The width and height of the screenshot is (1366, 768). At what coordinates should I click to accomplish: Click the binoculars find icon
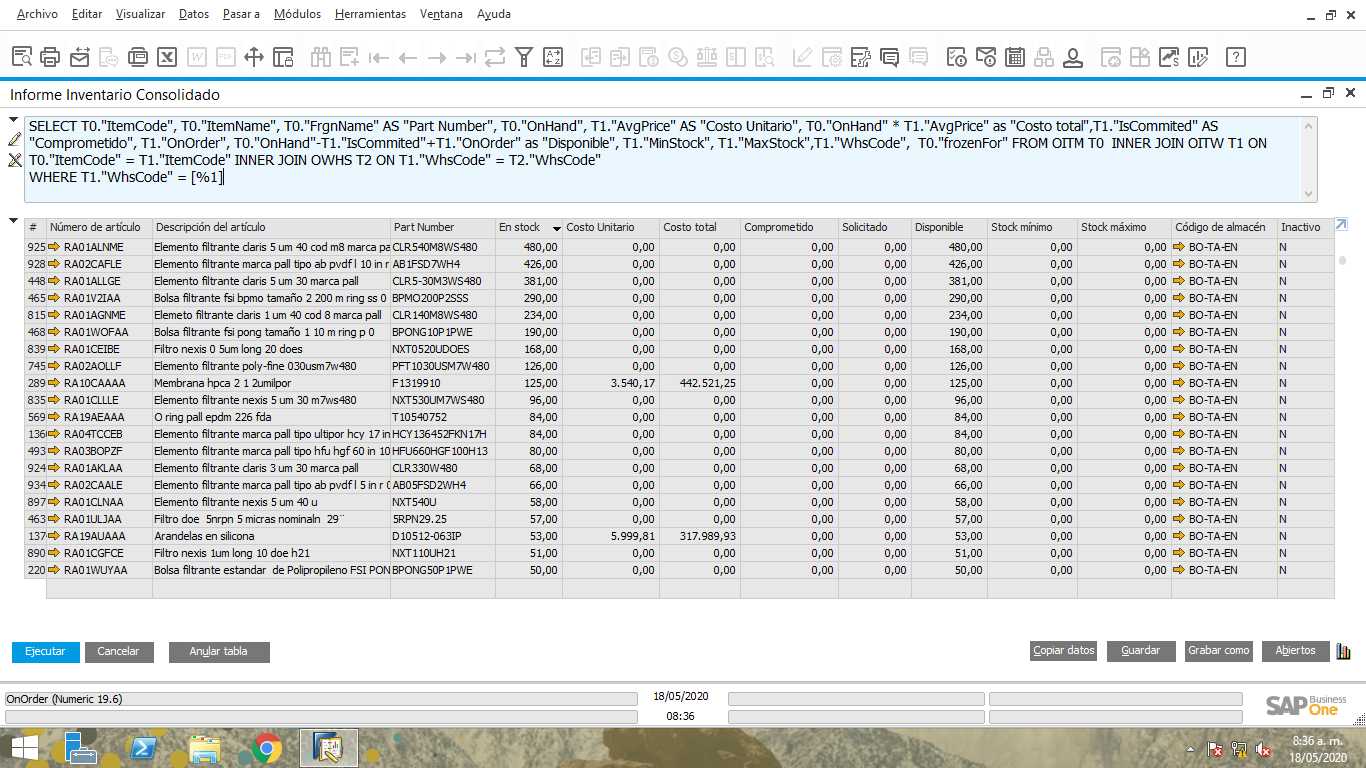[x=321, y=57]
